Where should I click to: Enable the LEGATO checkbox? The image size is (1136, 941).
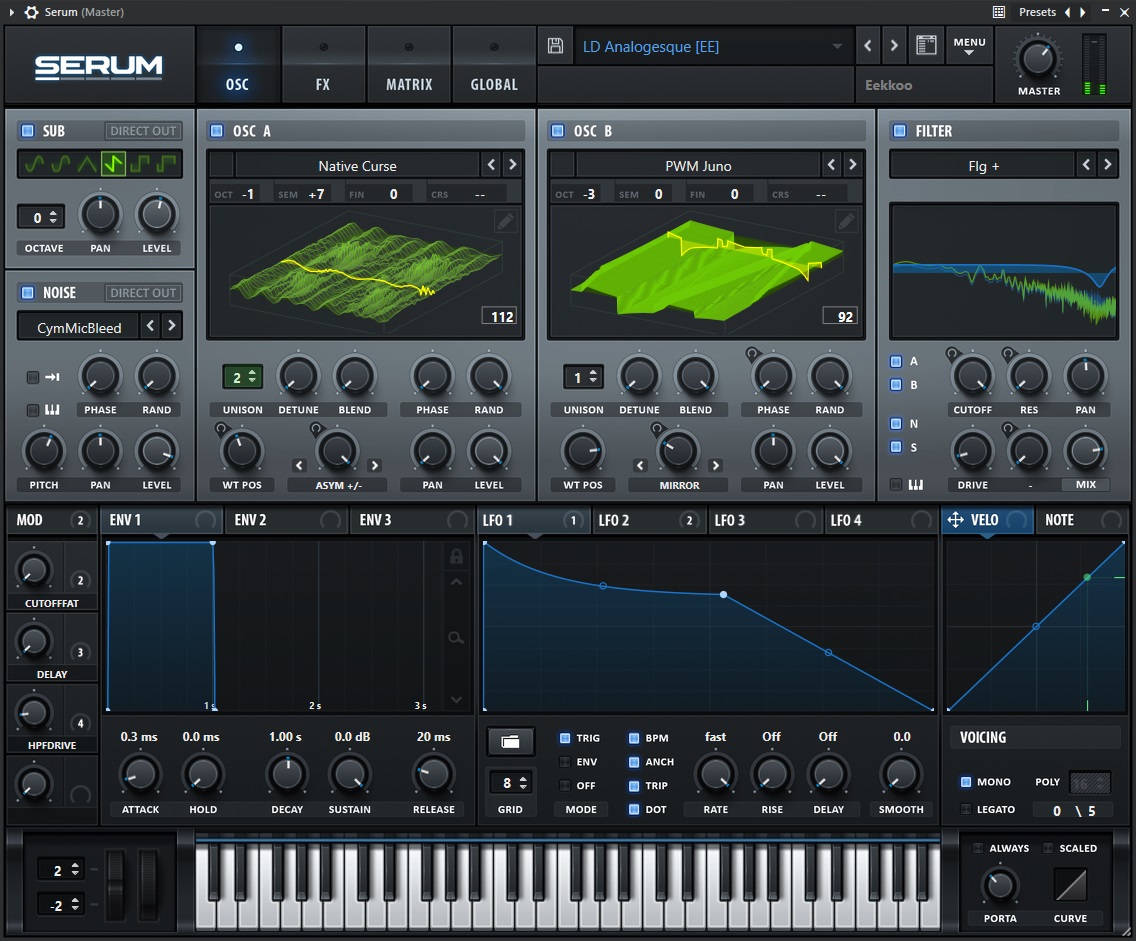(x=966, y=809)
